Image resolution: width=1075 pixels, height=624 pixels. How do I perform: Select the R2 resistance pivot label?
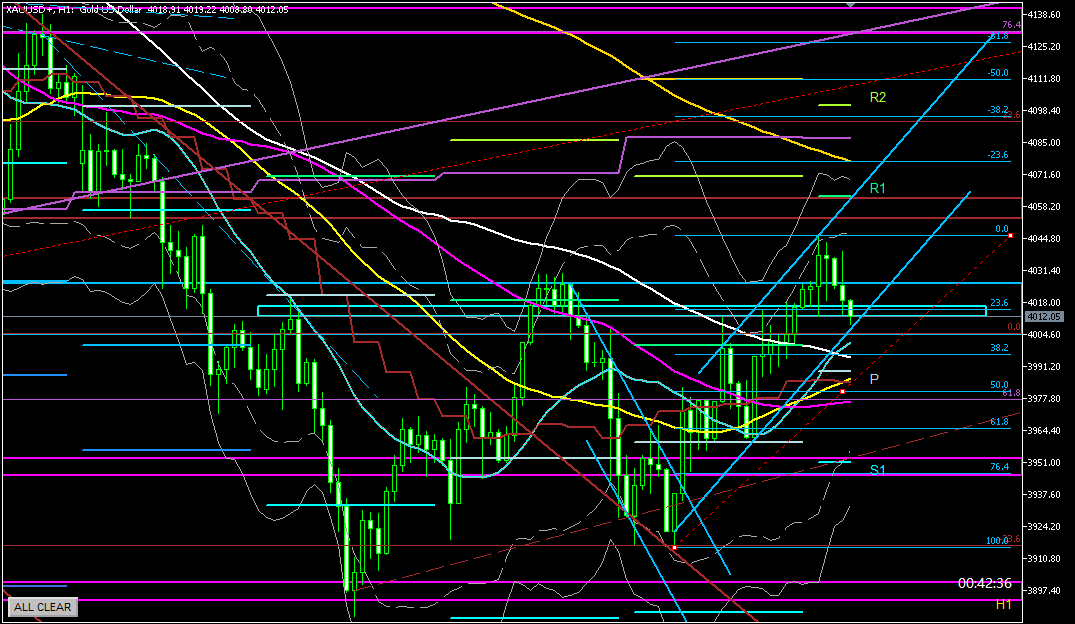[878, 97]
